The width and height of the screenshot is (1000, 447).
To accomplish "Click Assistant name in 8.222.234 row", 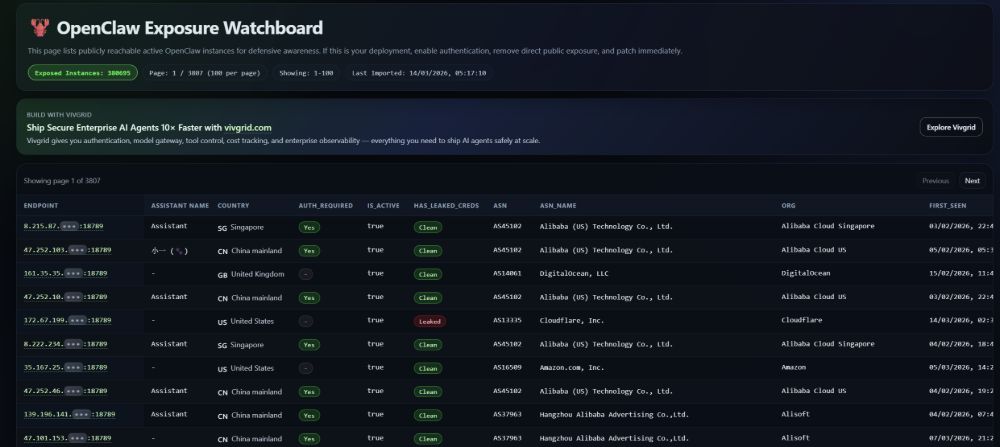I will pos(169,344).
